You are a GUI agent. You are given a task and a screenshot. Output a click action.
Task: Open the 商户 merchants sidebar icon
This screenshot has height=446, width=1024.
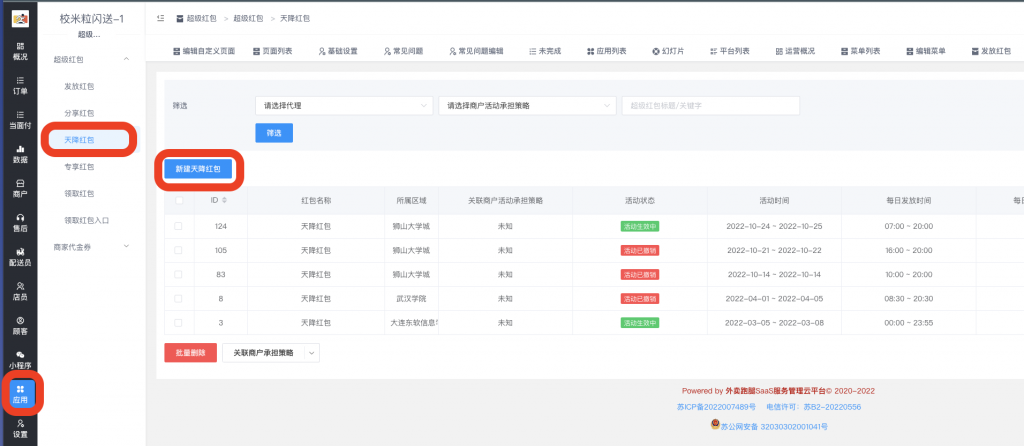[20, 189]
